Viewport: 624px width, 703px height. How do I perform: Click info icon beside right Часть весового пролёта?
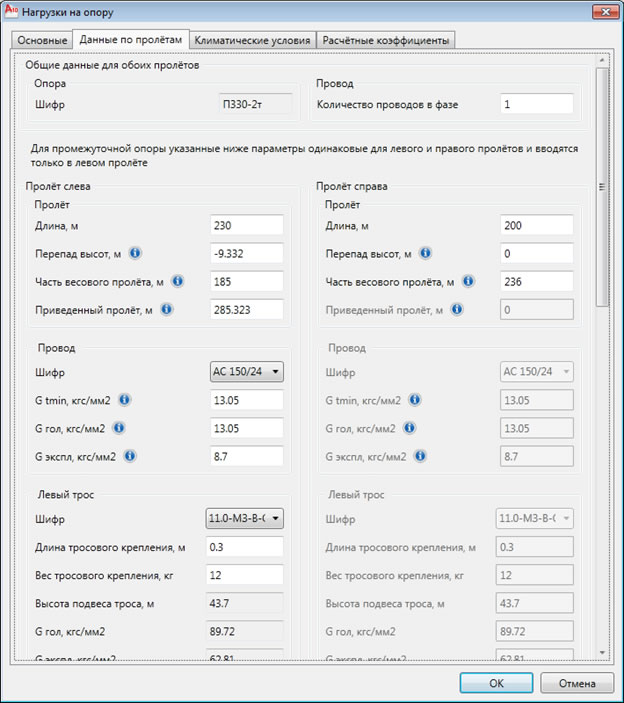pyautogui.click(x=468, y=282)
